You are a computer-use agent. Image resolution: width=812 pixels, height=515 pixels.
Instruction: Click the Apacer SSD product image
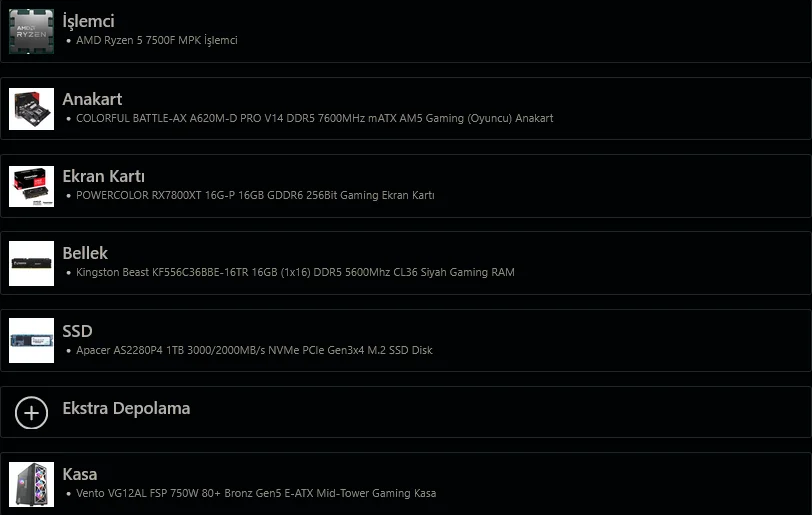pos(31,341)
